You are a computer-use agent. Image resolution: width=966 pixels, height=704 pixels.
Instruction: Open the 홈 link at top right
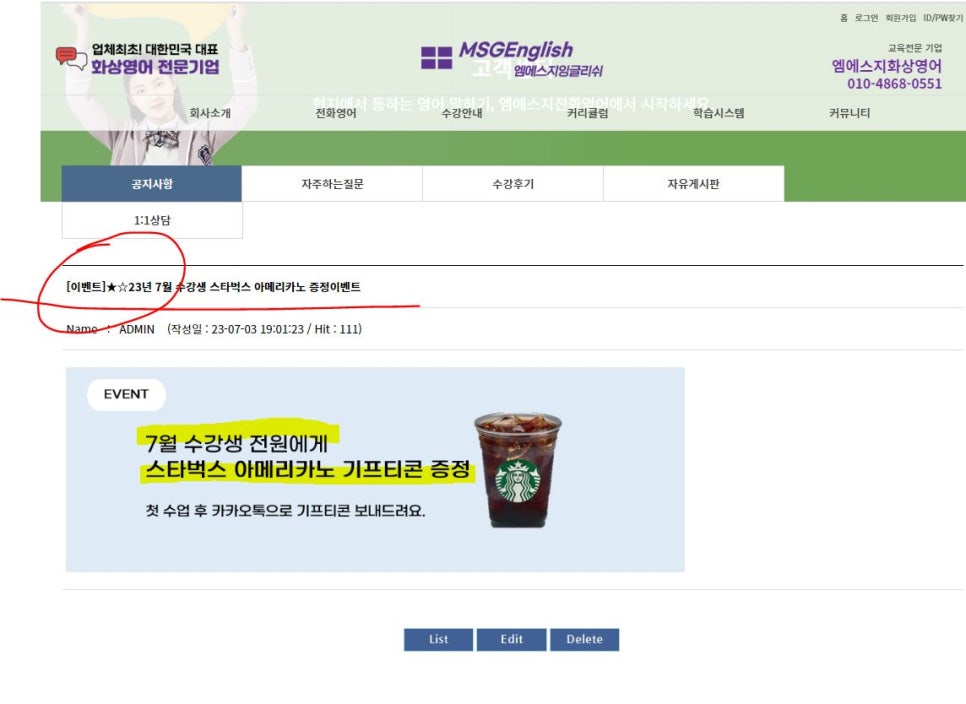843,18
